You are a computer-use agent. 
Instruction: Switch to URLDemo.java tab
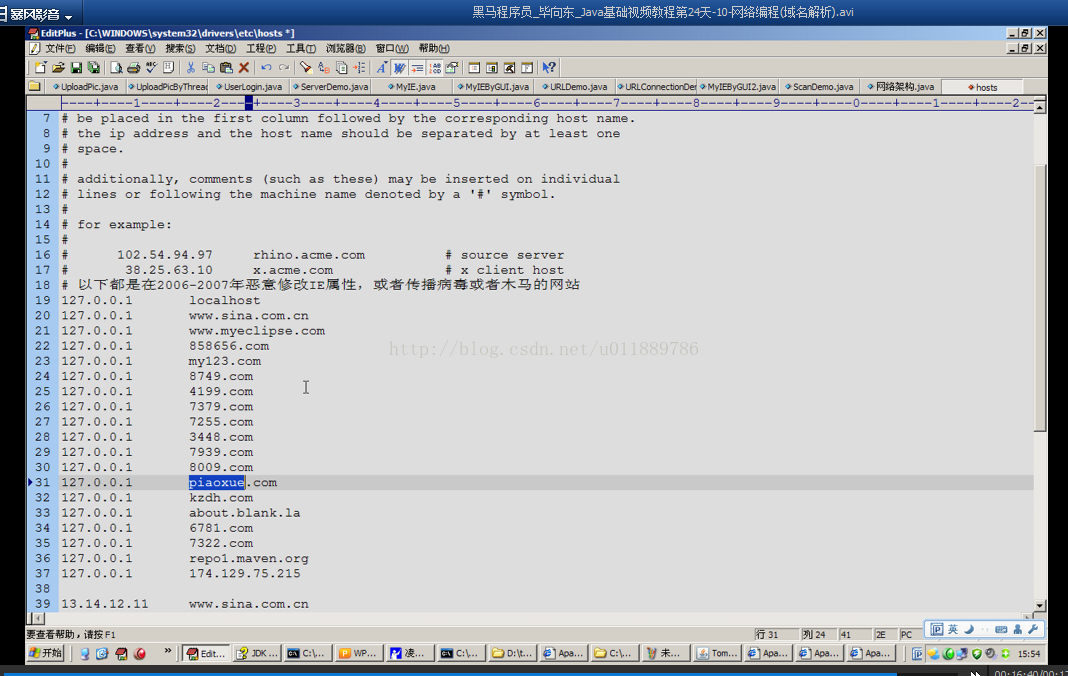point(574,87)
